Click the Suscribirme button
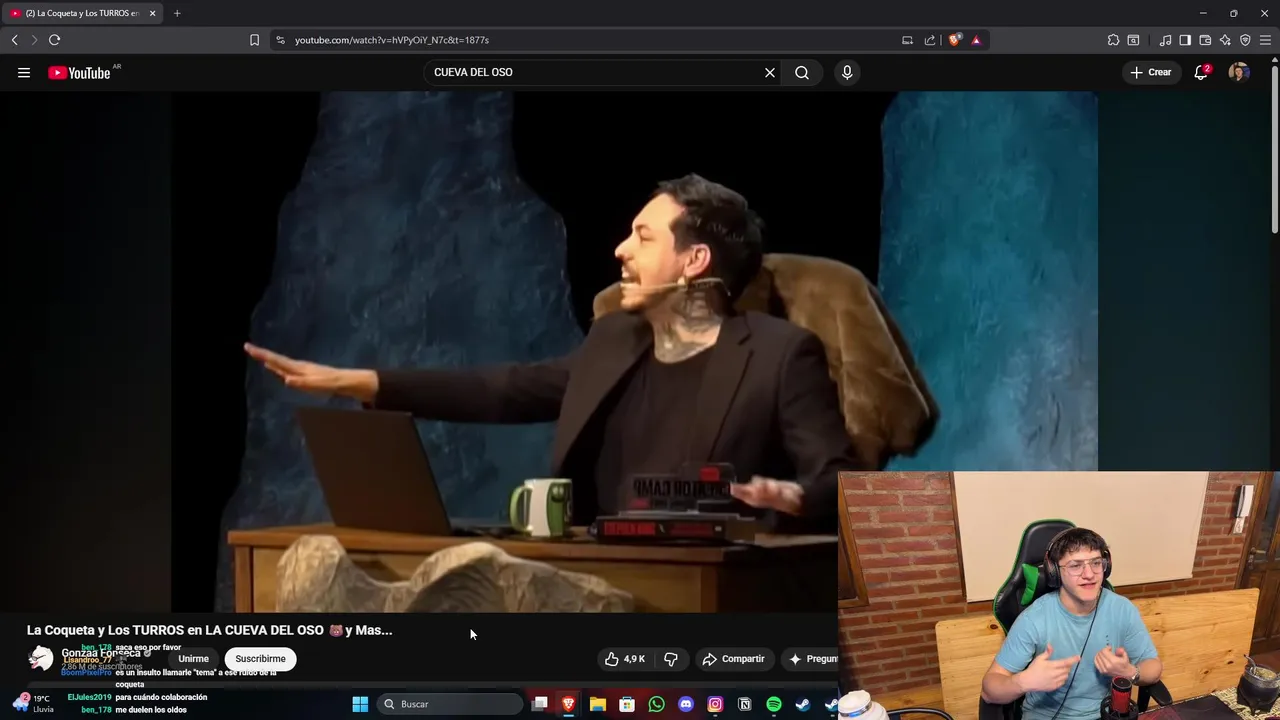This screenshot has width=1280, height=720. [260, 659]
